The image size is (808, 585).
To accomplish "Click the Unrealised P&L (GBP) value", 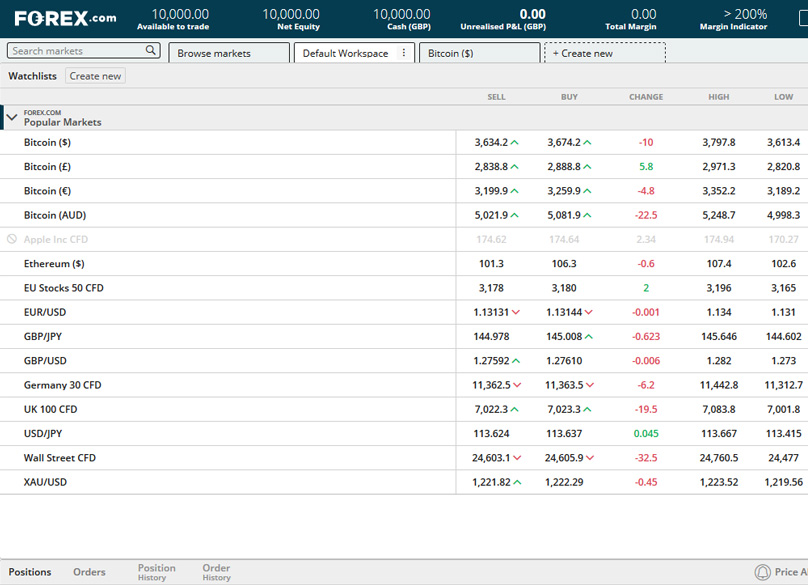I will (532, 14).
